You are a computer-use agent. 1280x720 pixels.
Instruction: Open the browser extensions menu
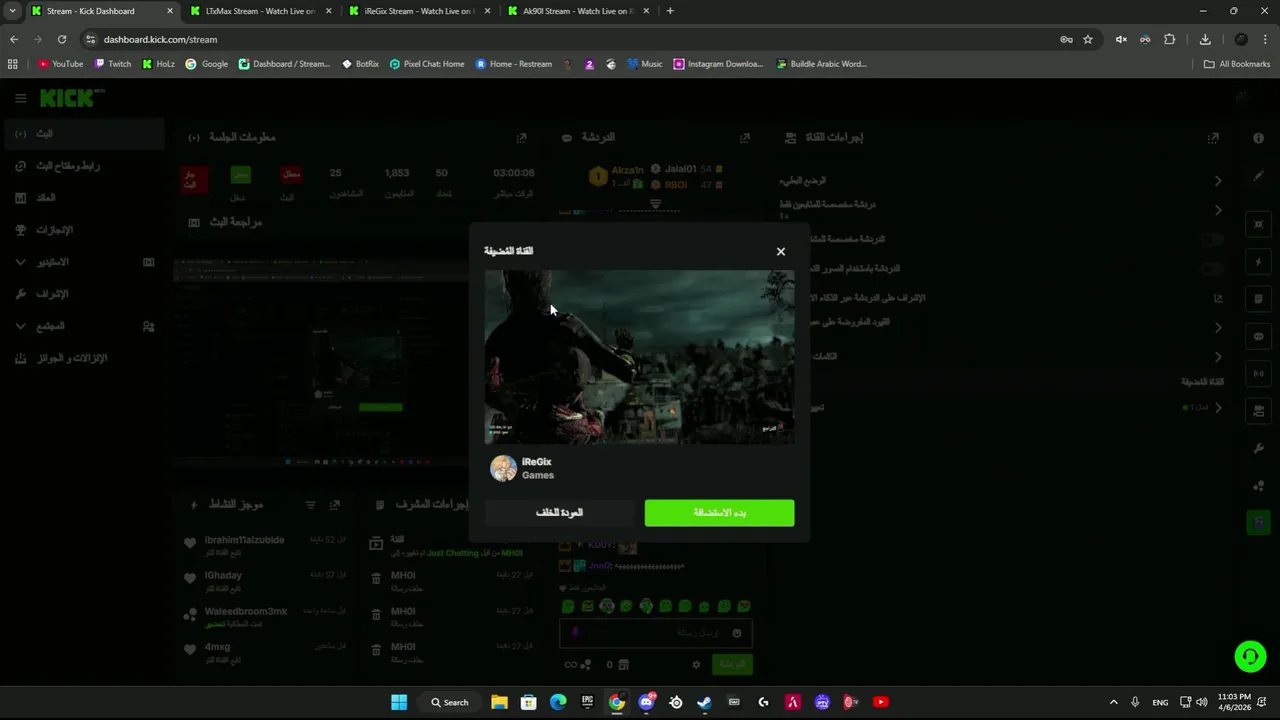pyautogui.click(x=1170, y=39)
